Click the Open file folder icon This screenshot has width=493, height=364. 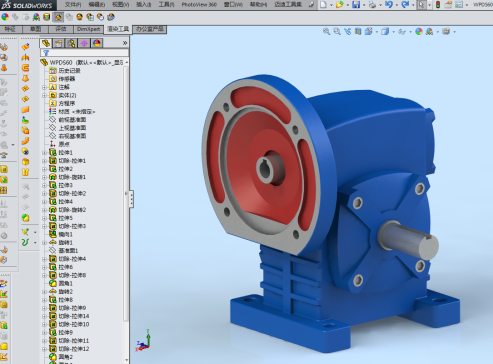(x=339, y=5)
